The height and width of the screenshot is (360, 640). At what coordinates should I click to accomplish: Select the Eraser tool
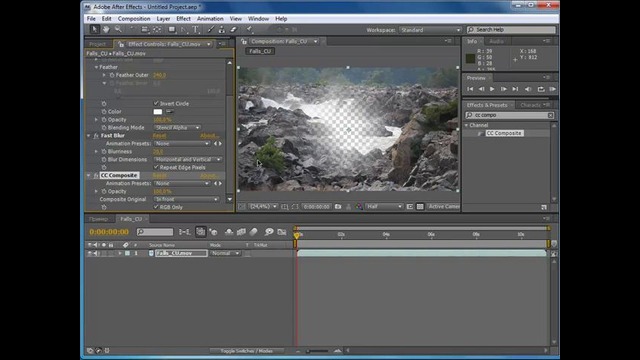click(233, 29)
